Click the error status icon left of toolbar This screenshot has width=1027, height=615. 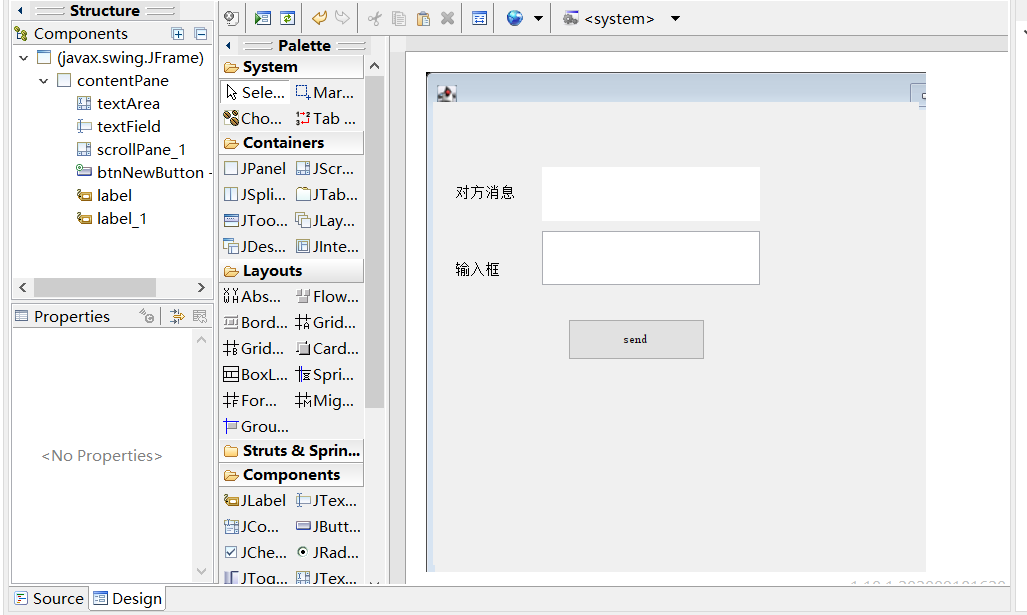click(x=231, y=18)
